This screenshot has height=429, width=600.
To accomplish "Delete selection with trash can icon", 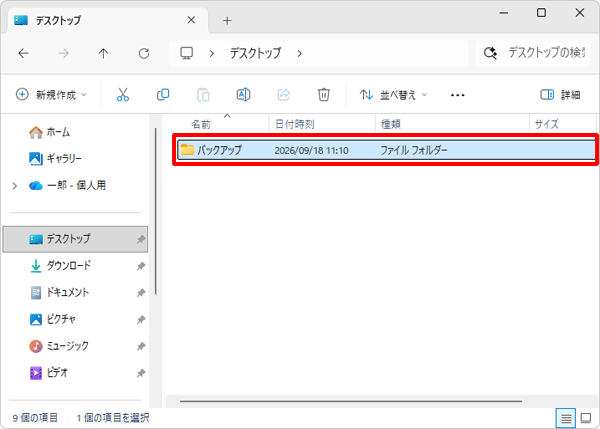I will tap(324, 95).
